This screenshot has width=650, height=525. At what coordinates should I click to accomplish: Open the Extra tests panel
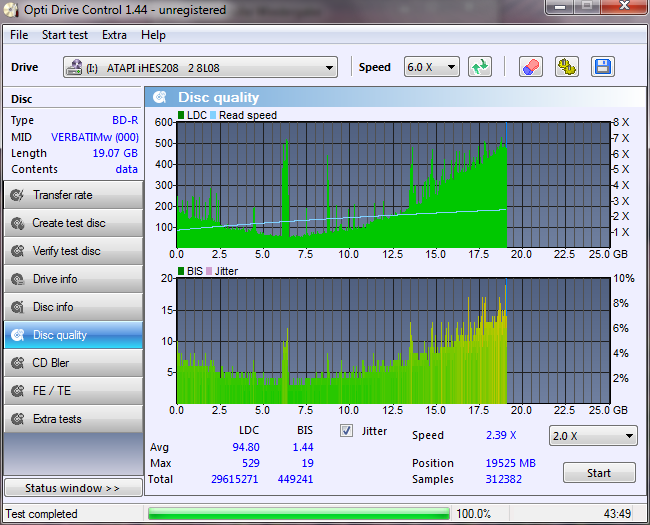[73, 419]
